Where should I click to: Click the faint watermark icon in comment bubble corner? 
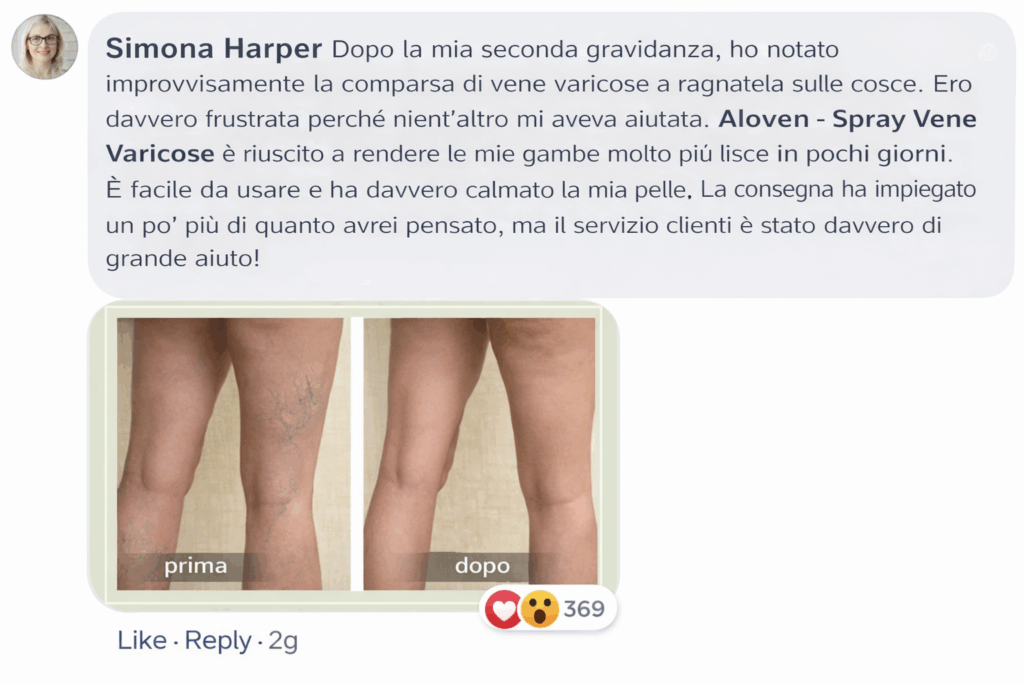click(986, 51)
